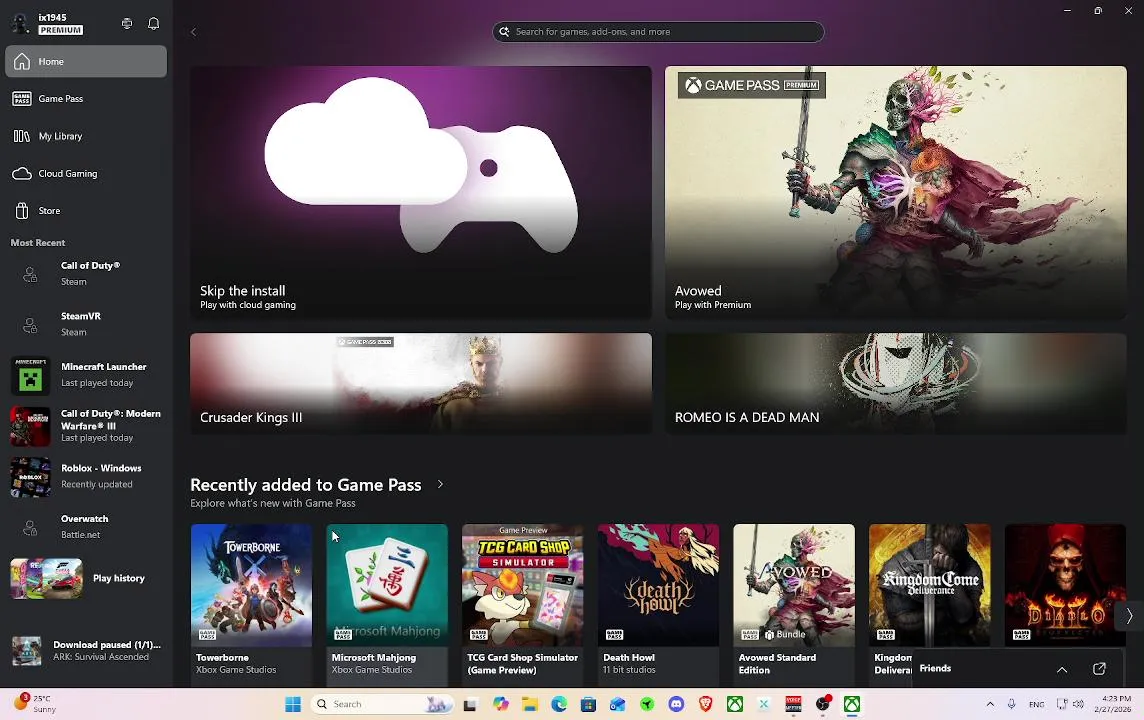Open the Towerborne game tile

tap(251, 604)
